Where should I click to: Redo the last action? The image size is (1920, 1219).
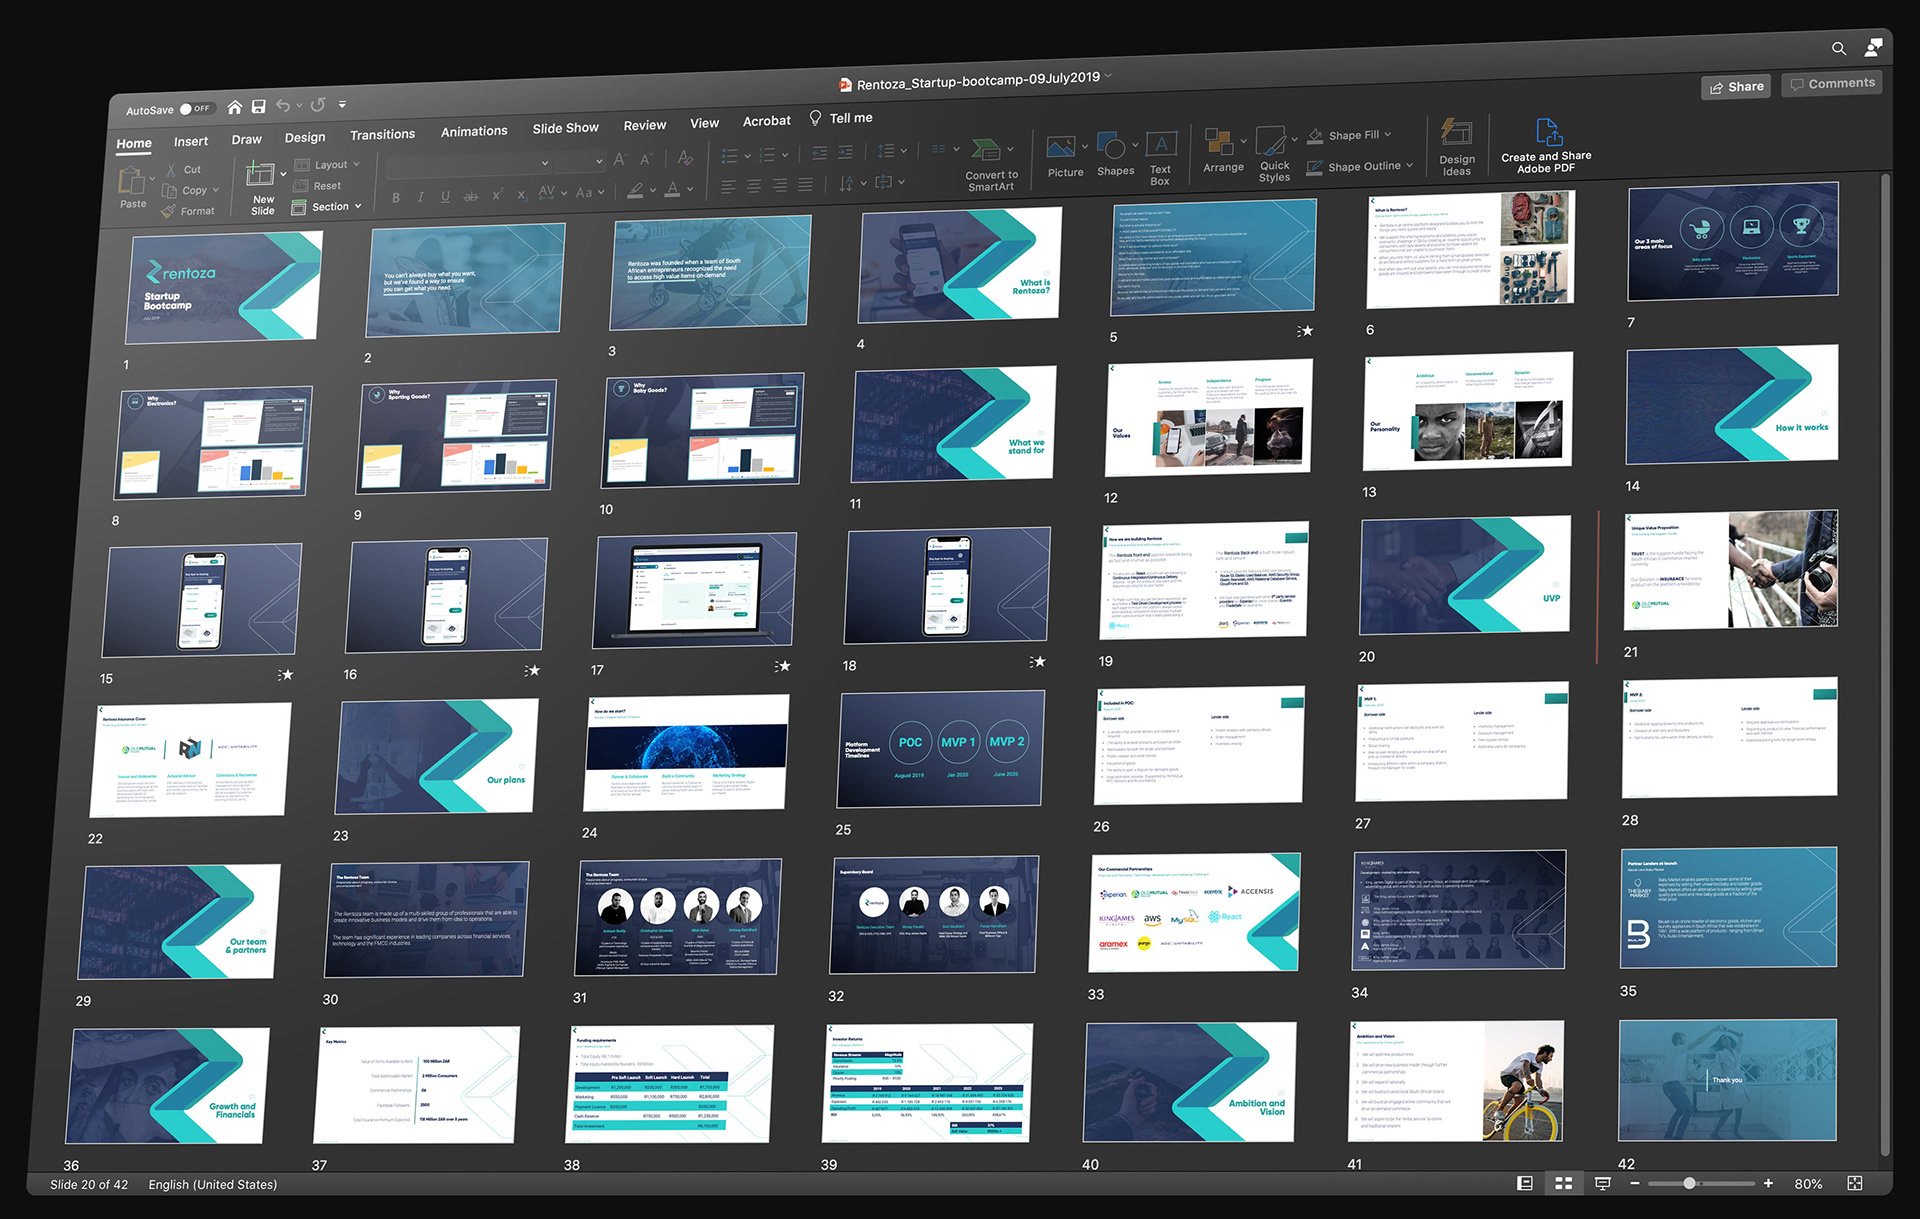(x=318, y=105)
